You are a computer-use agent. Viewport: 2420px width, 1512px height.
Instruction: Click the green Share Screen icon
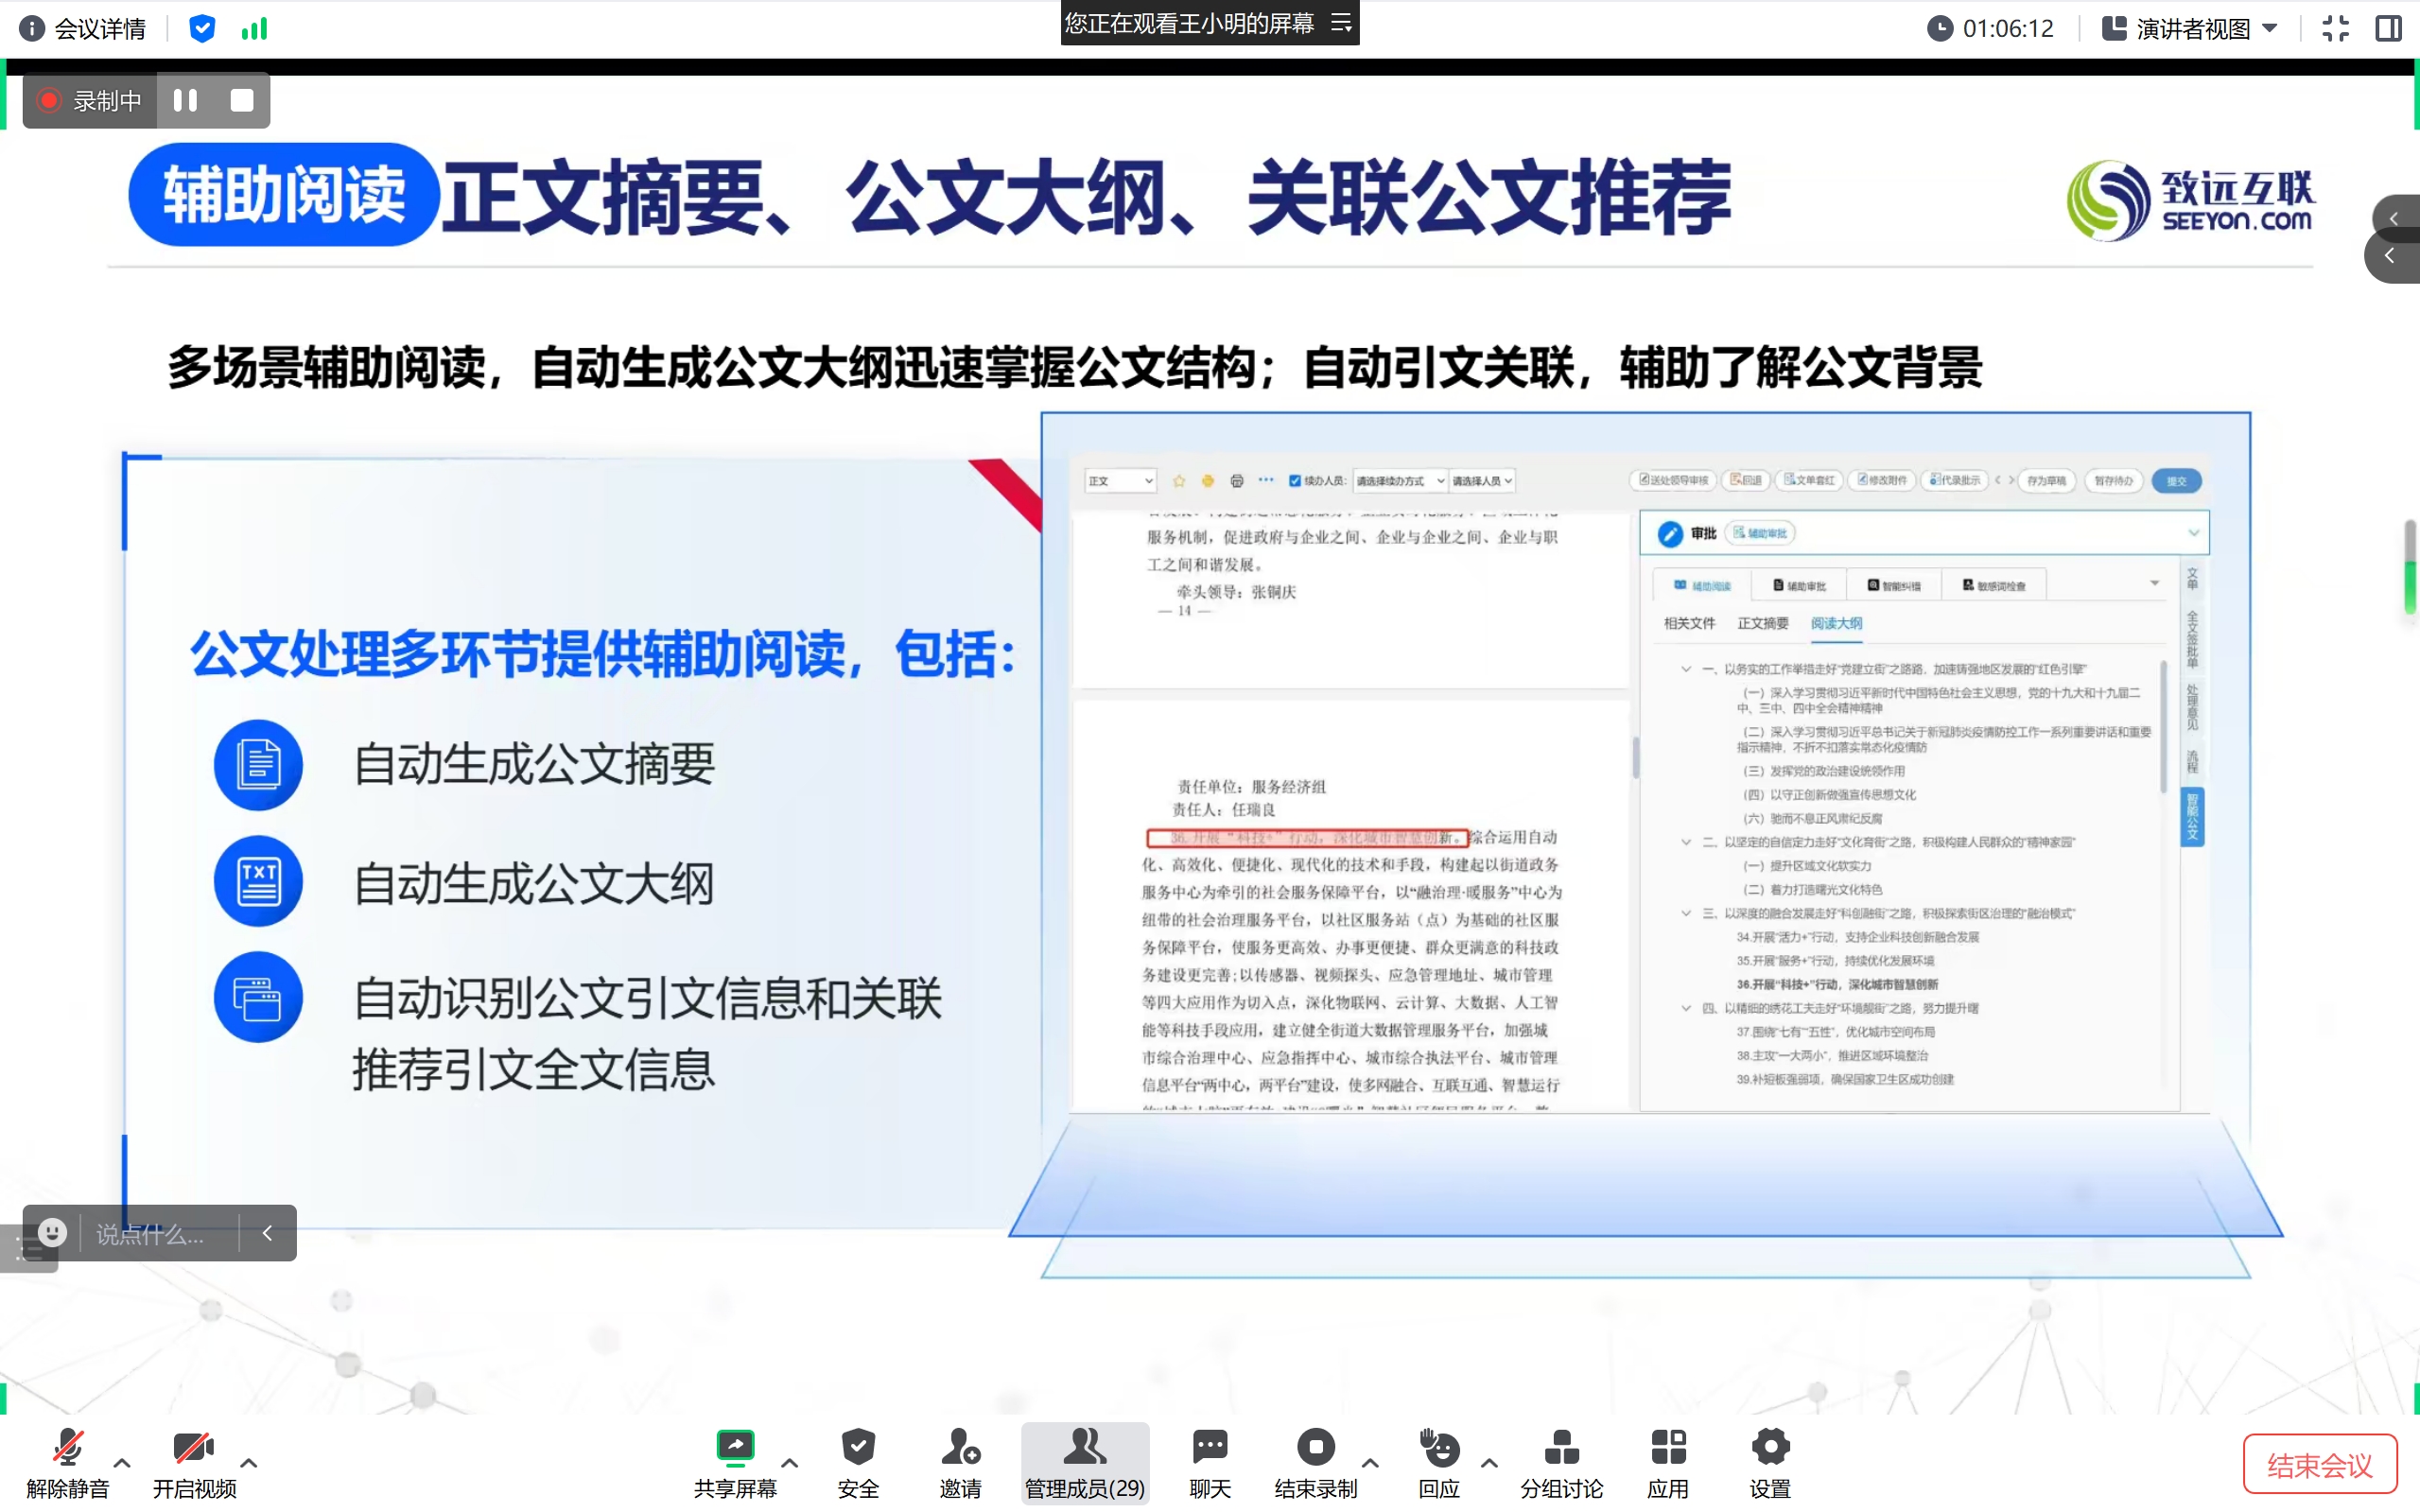point(735,1447)
